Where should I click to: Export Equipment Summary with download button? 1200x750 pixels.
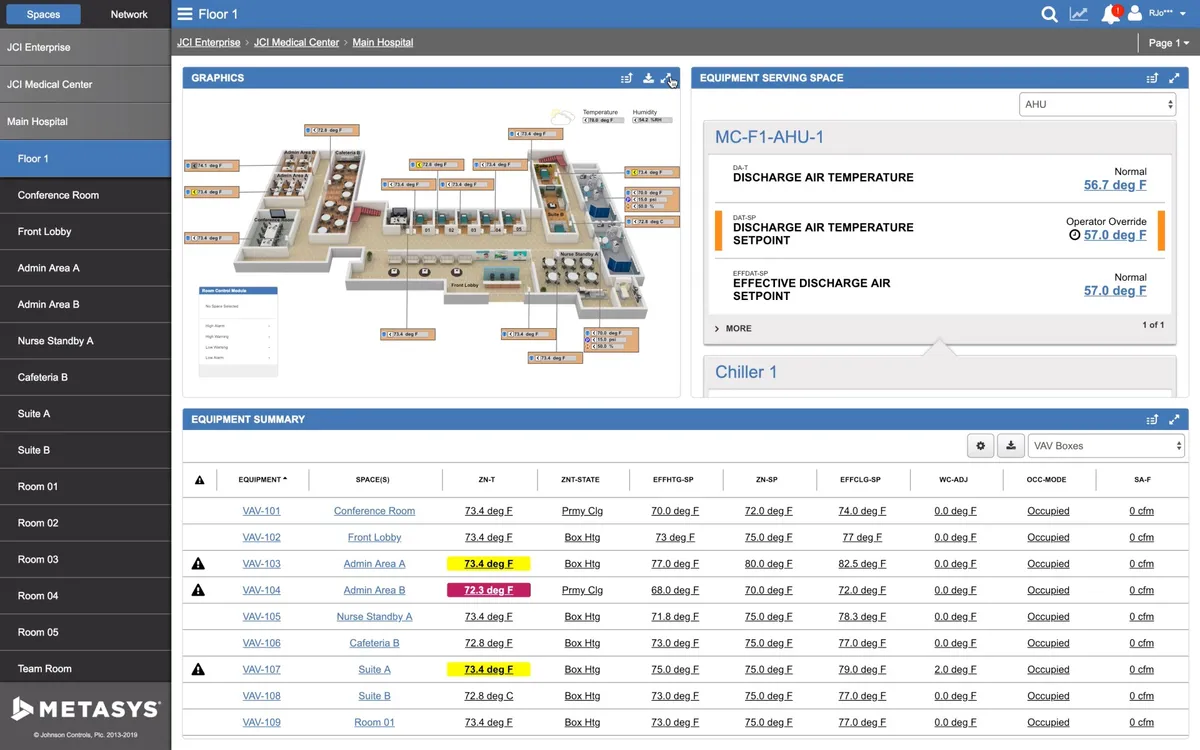coord(1010,446)
